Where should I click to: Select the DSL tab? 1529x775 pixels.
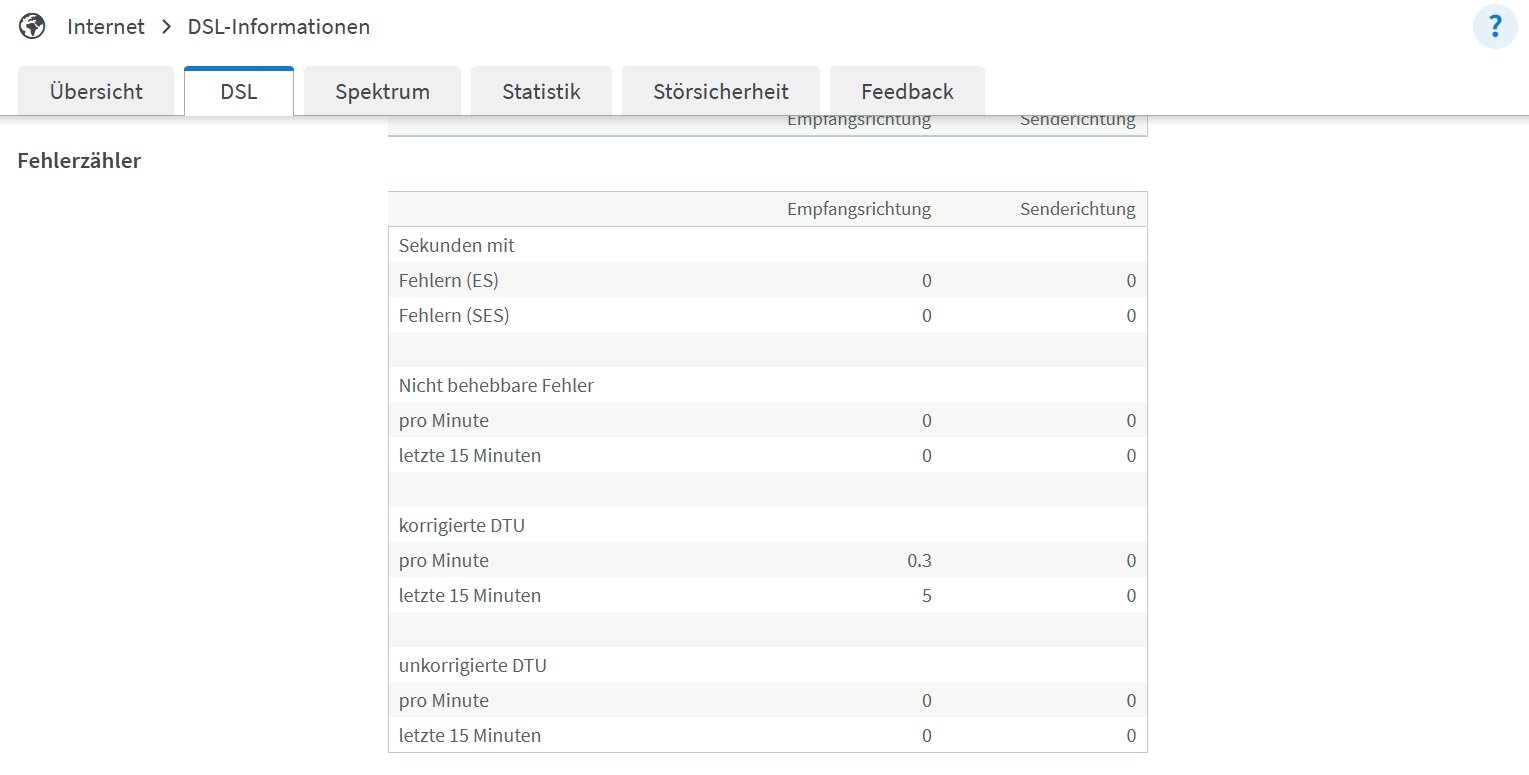[x=239, y=92]
